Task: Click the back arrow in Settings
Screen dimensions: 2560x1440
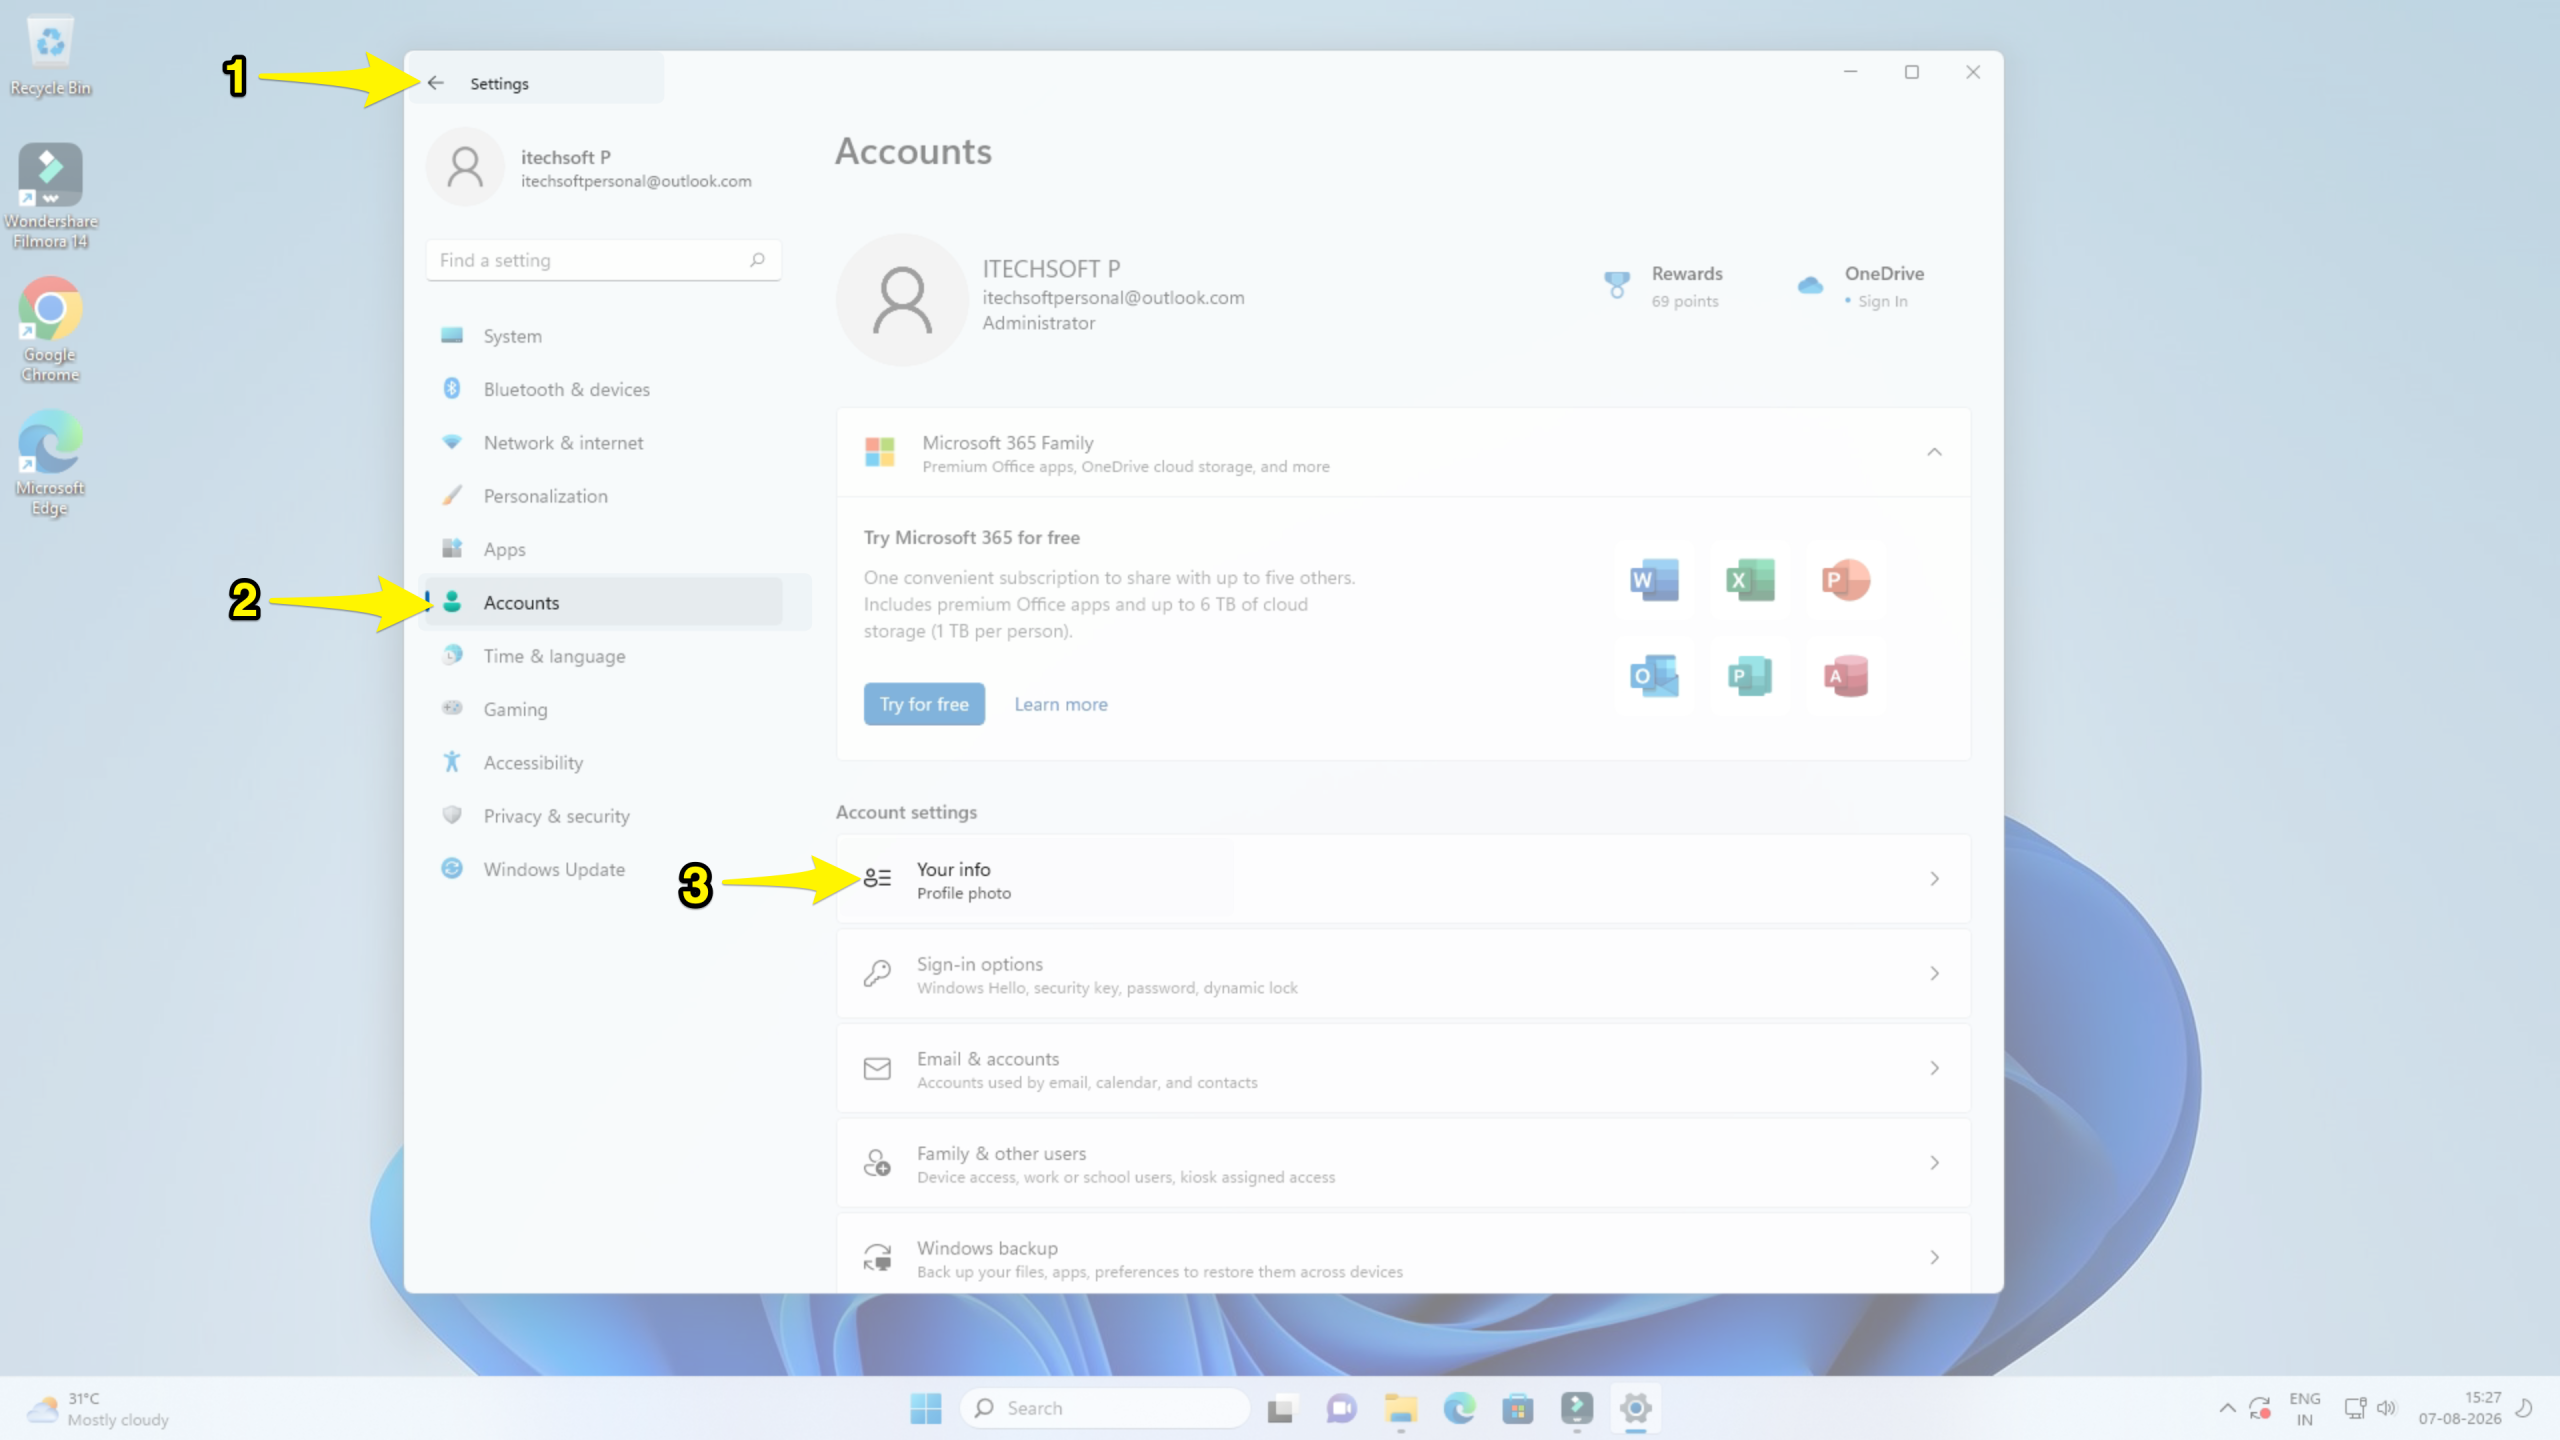Action: coord(435,83)
